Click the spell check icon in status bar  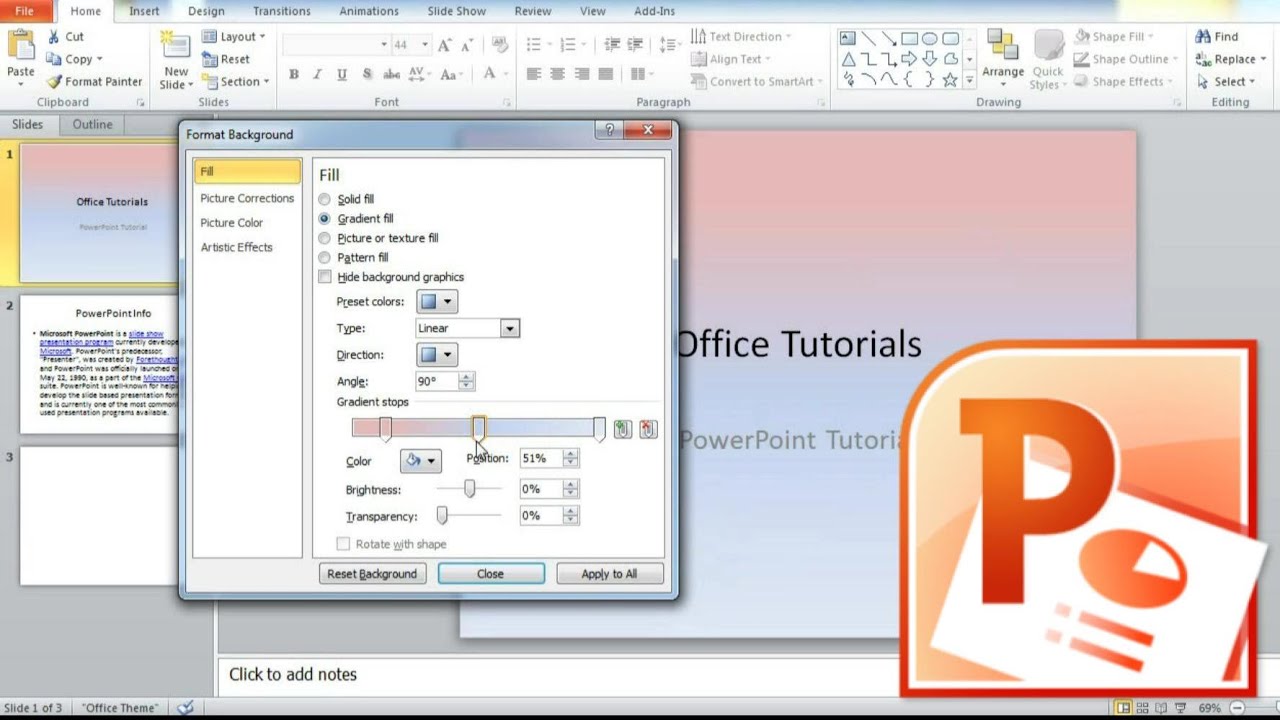185,707
